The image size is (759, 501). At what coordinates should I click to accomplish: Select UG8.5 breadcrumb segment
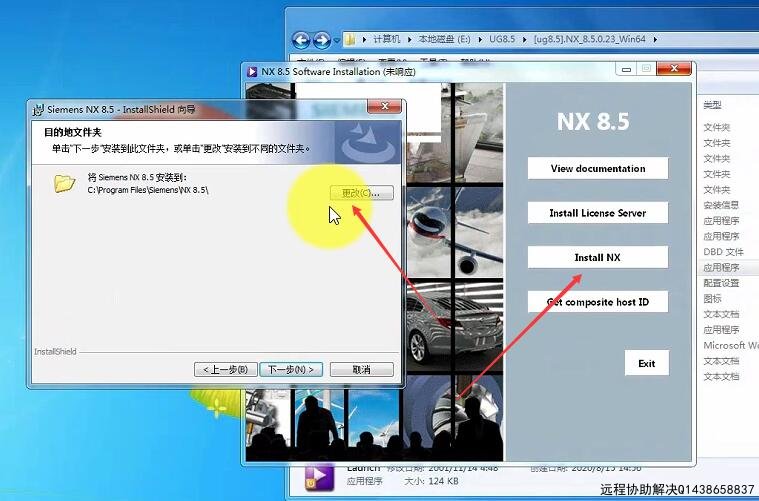(502, 39)
